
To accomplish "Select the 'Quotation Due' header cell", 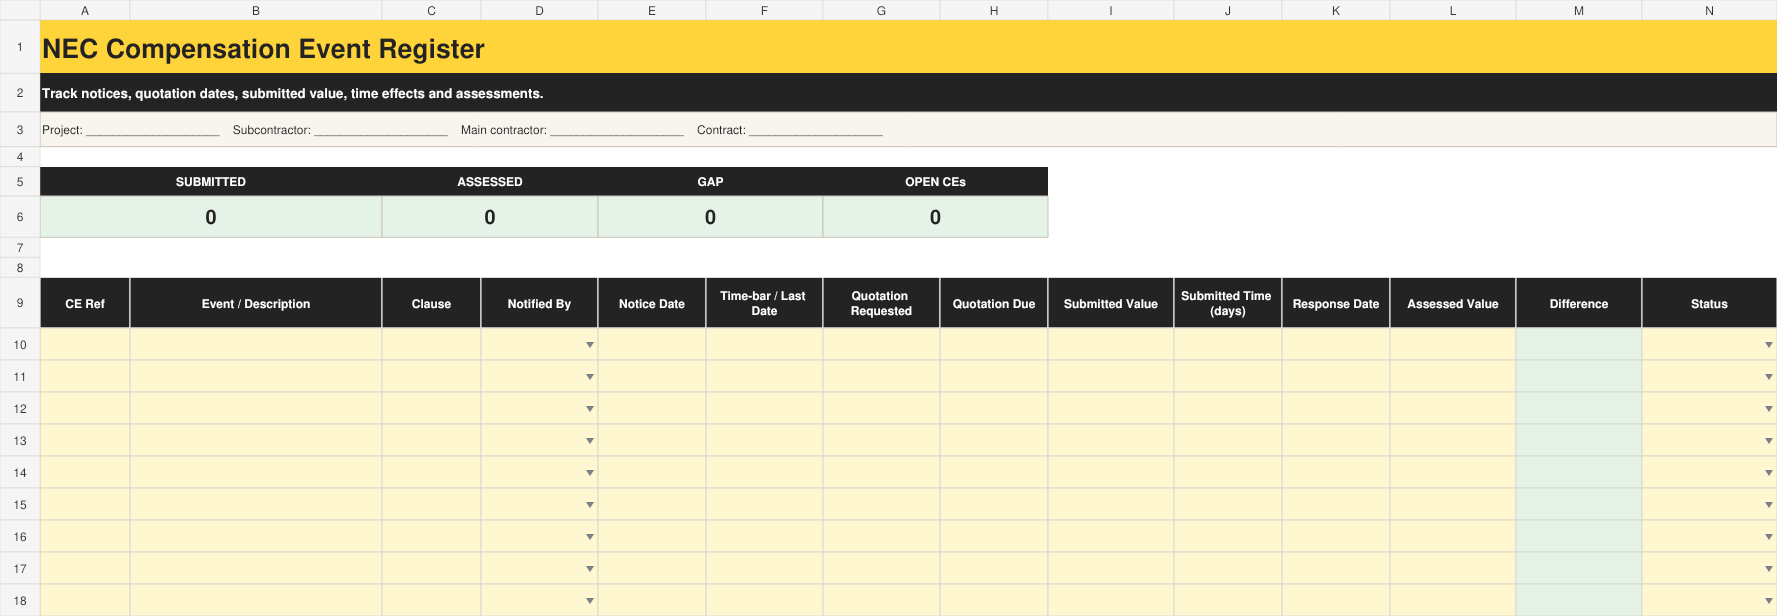I will (x=994, y=303).
